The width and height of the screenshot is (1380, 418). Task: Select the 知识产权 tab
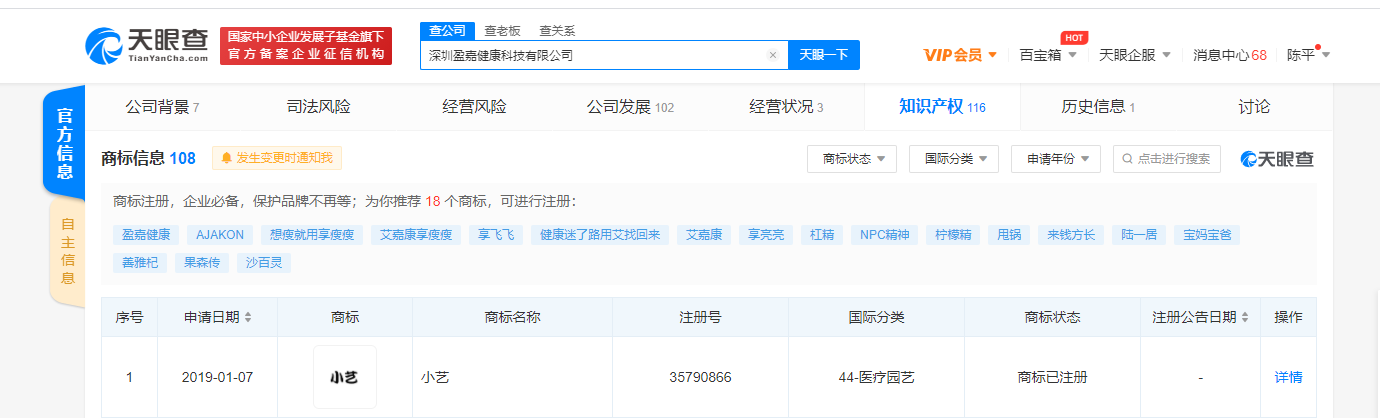click(942, 107)
